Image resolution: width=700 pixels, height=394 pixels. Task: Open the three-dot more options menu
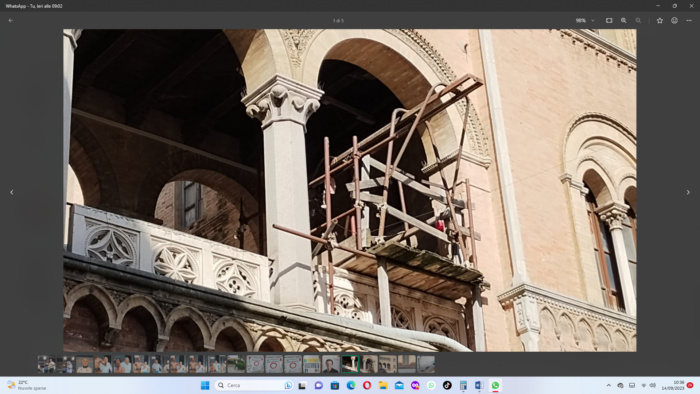click(x=689, y=21)
